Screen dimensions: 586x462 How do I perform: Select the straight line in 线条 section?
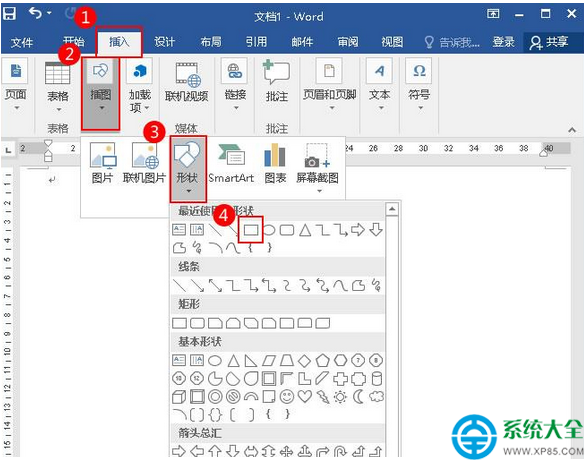(x=179, y=285)
